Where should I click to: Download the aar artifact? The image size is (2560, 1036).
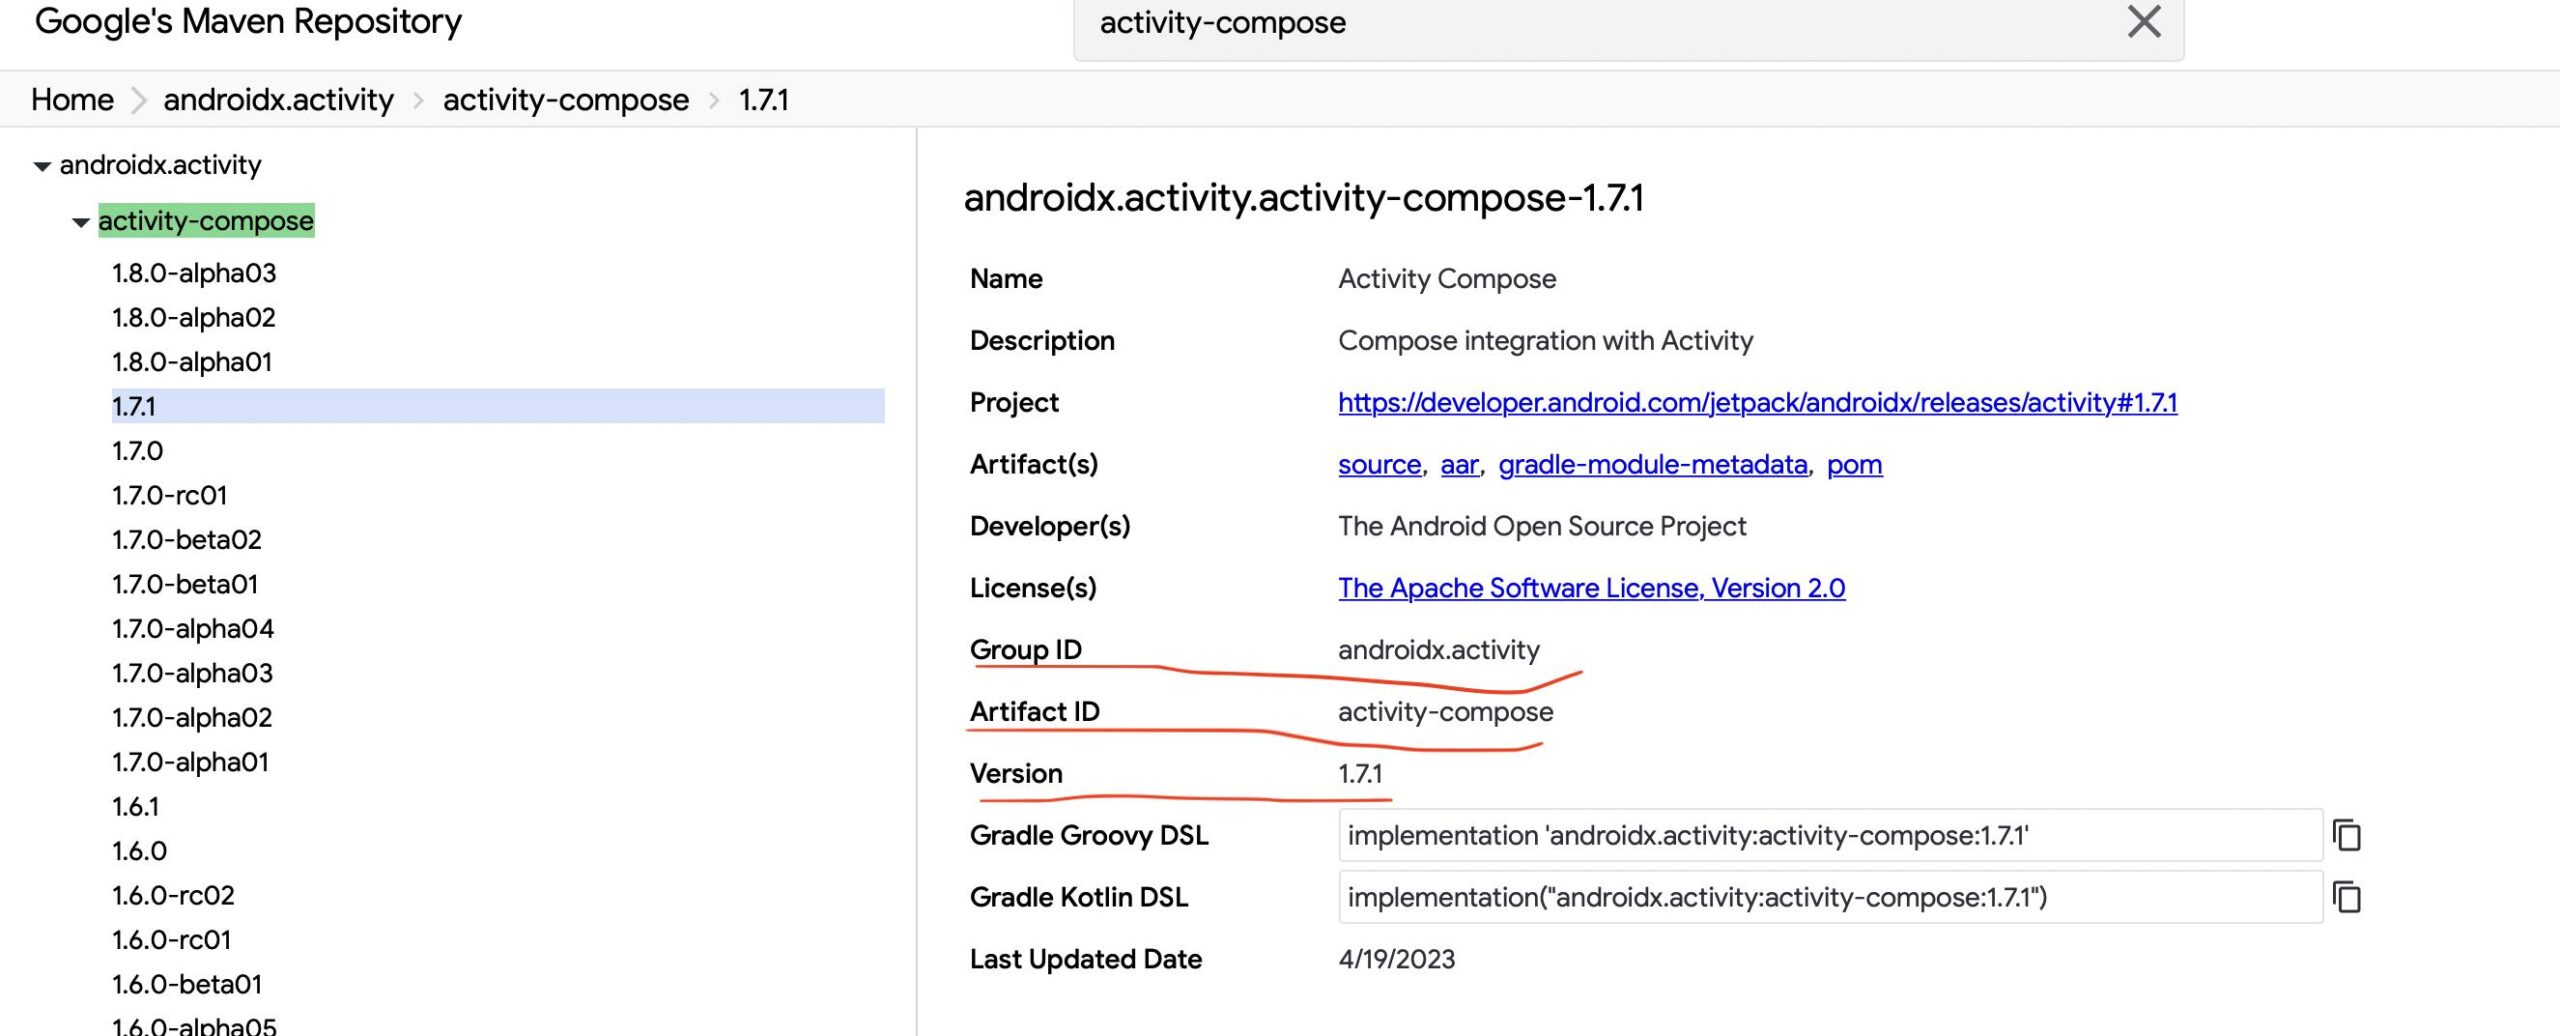pyautogui.click(x=1459, y=465)
